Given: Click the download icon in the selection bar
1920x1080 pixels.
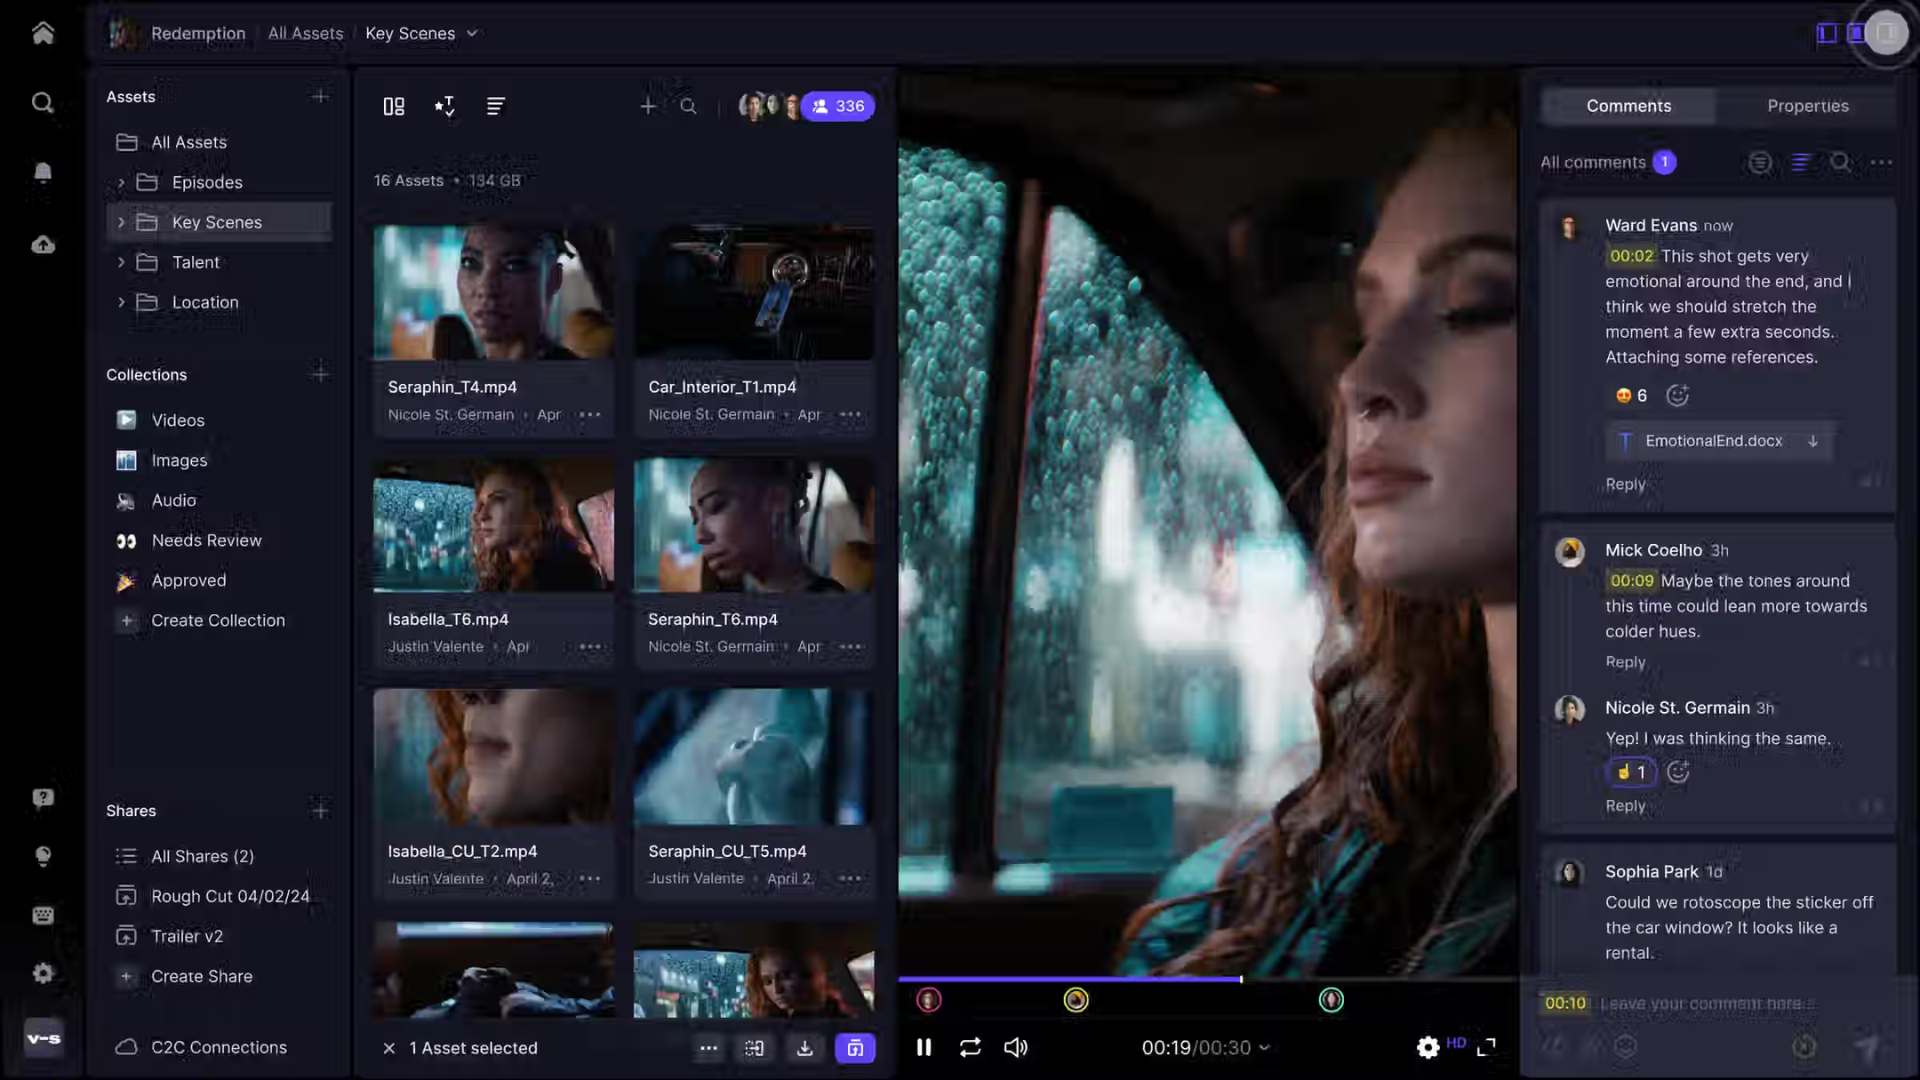Looking at the screenshot, I should [805, 1048].
